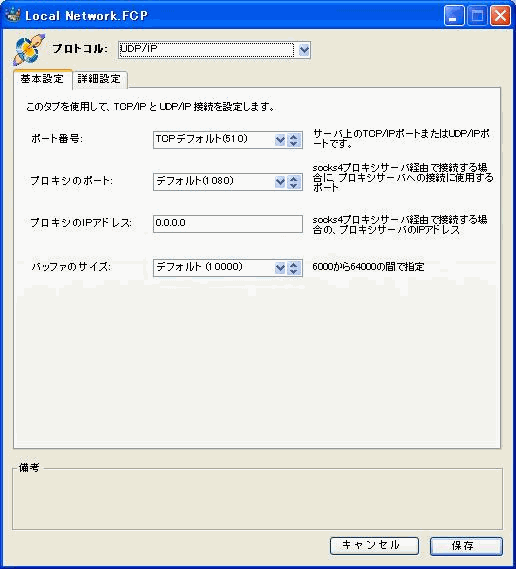
Task: Click the プロキシのIPアドレス field showing 0.0.0.0
Action: (x=228, y=224)
